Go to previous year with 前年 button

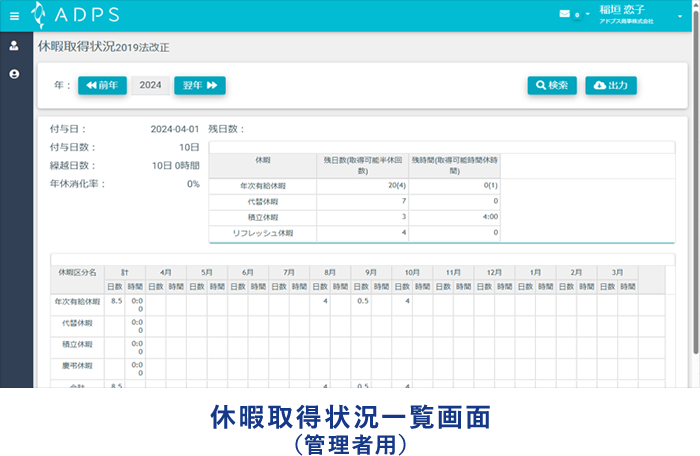pos(102,86)
